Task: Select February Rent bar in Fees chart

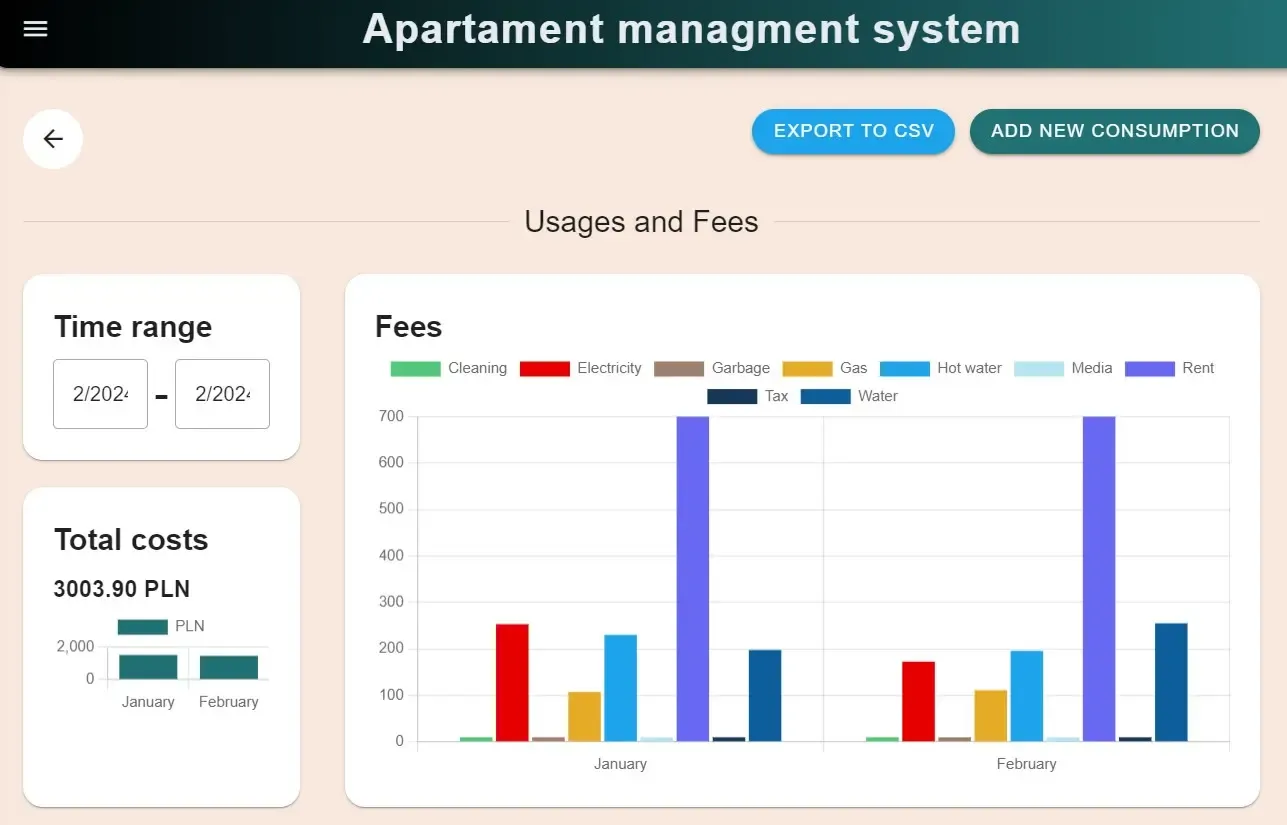Action: pyautogui.click(x=1099, y=579)
